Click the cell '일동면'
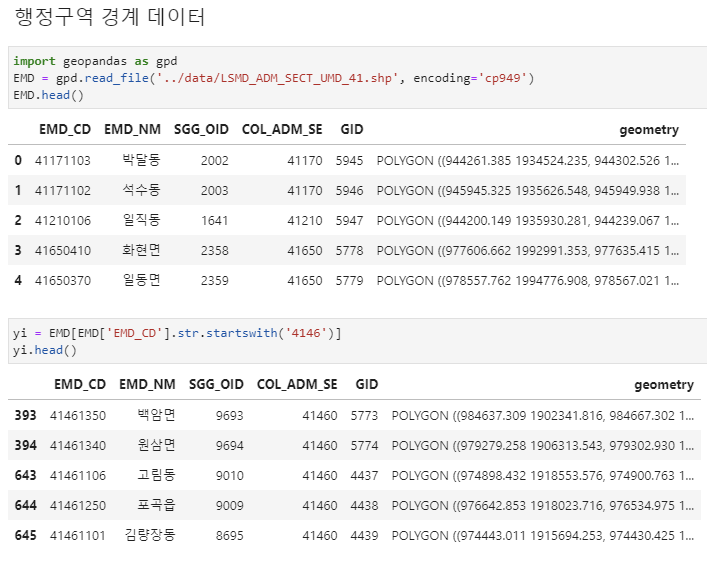Screen dimensions: 707x561 141,280
